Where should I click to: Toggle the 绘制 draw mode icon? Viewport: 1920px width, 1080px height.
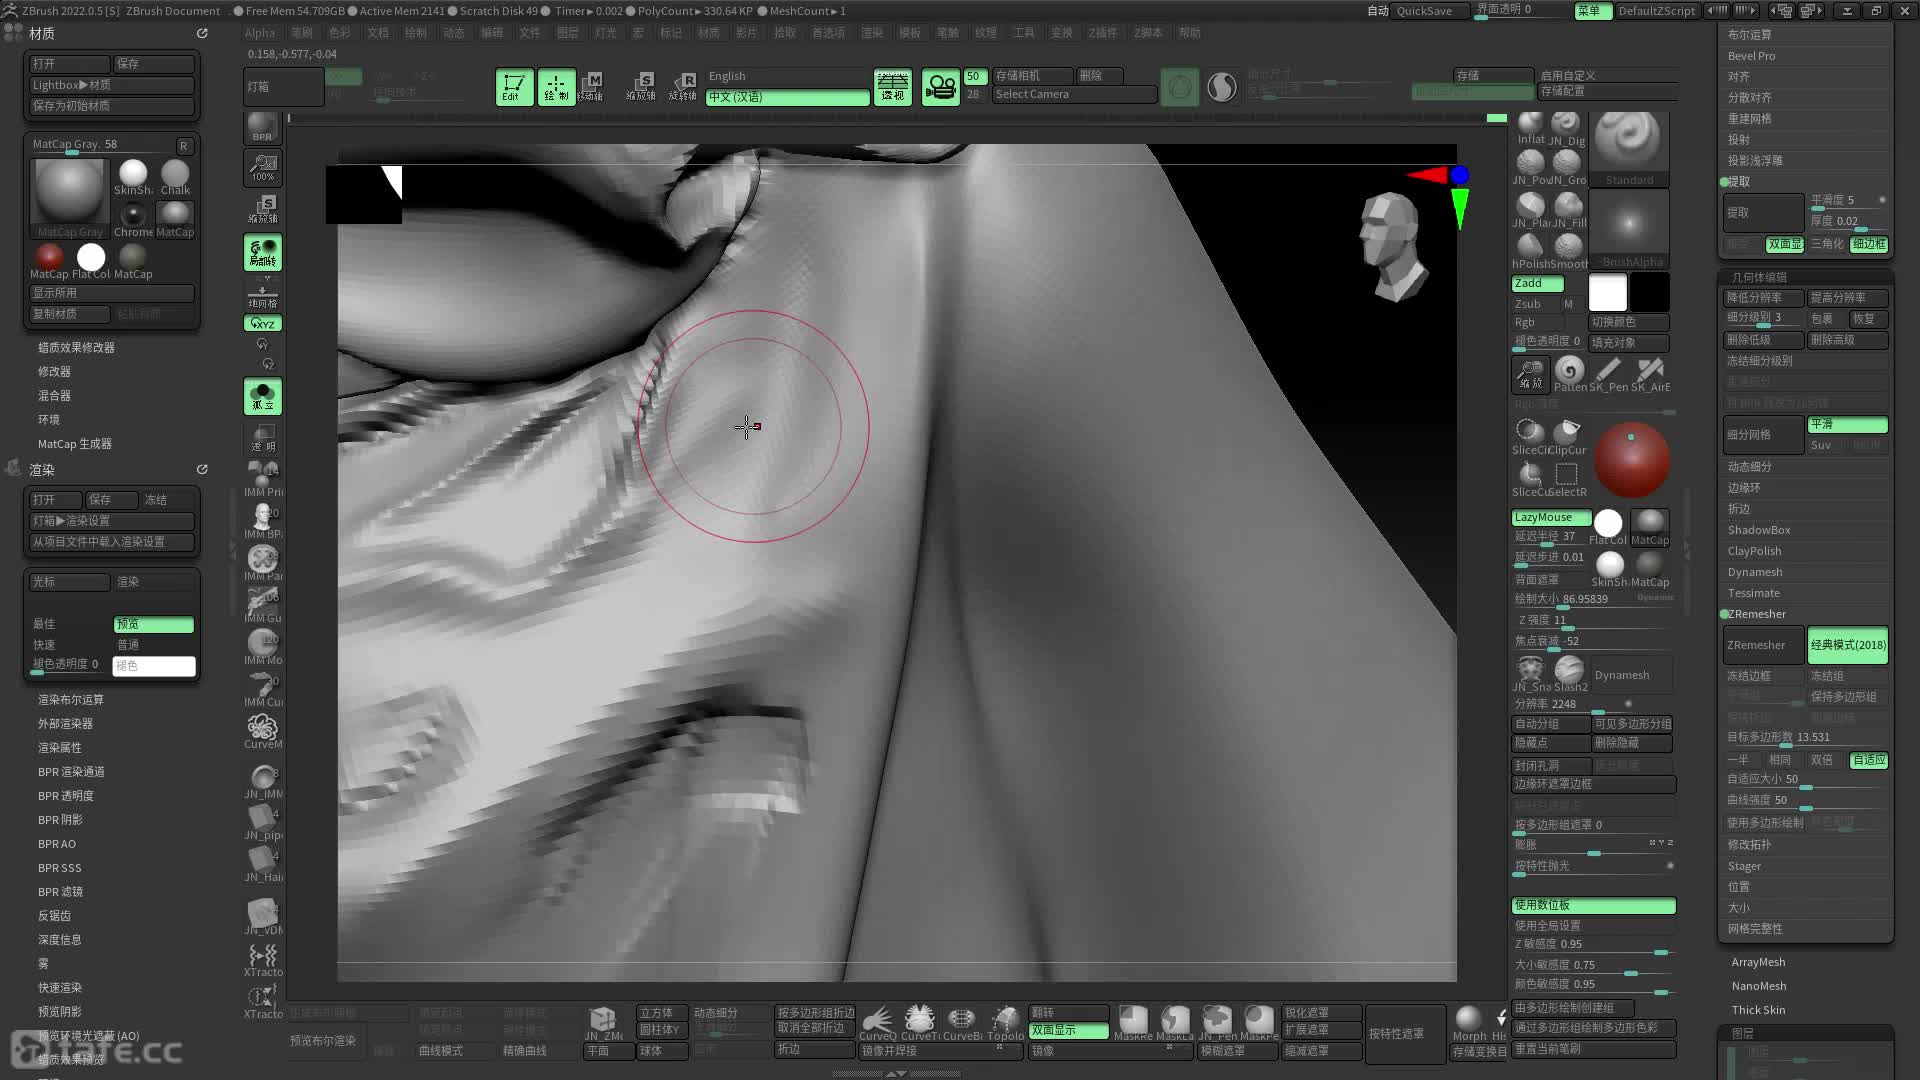[x=556, y=87]
